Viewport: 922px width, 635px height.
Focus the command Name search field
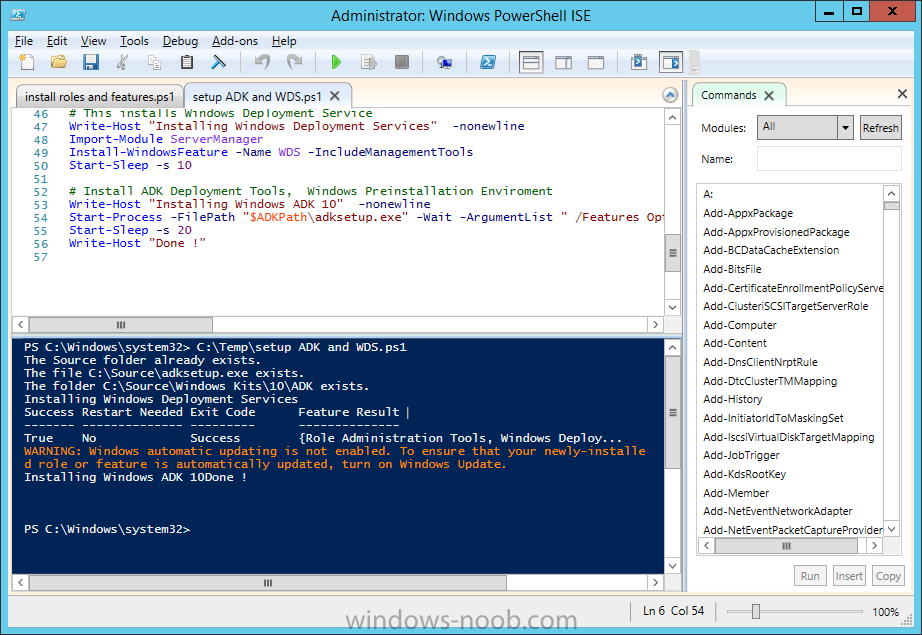[829, 159]
